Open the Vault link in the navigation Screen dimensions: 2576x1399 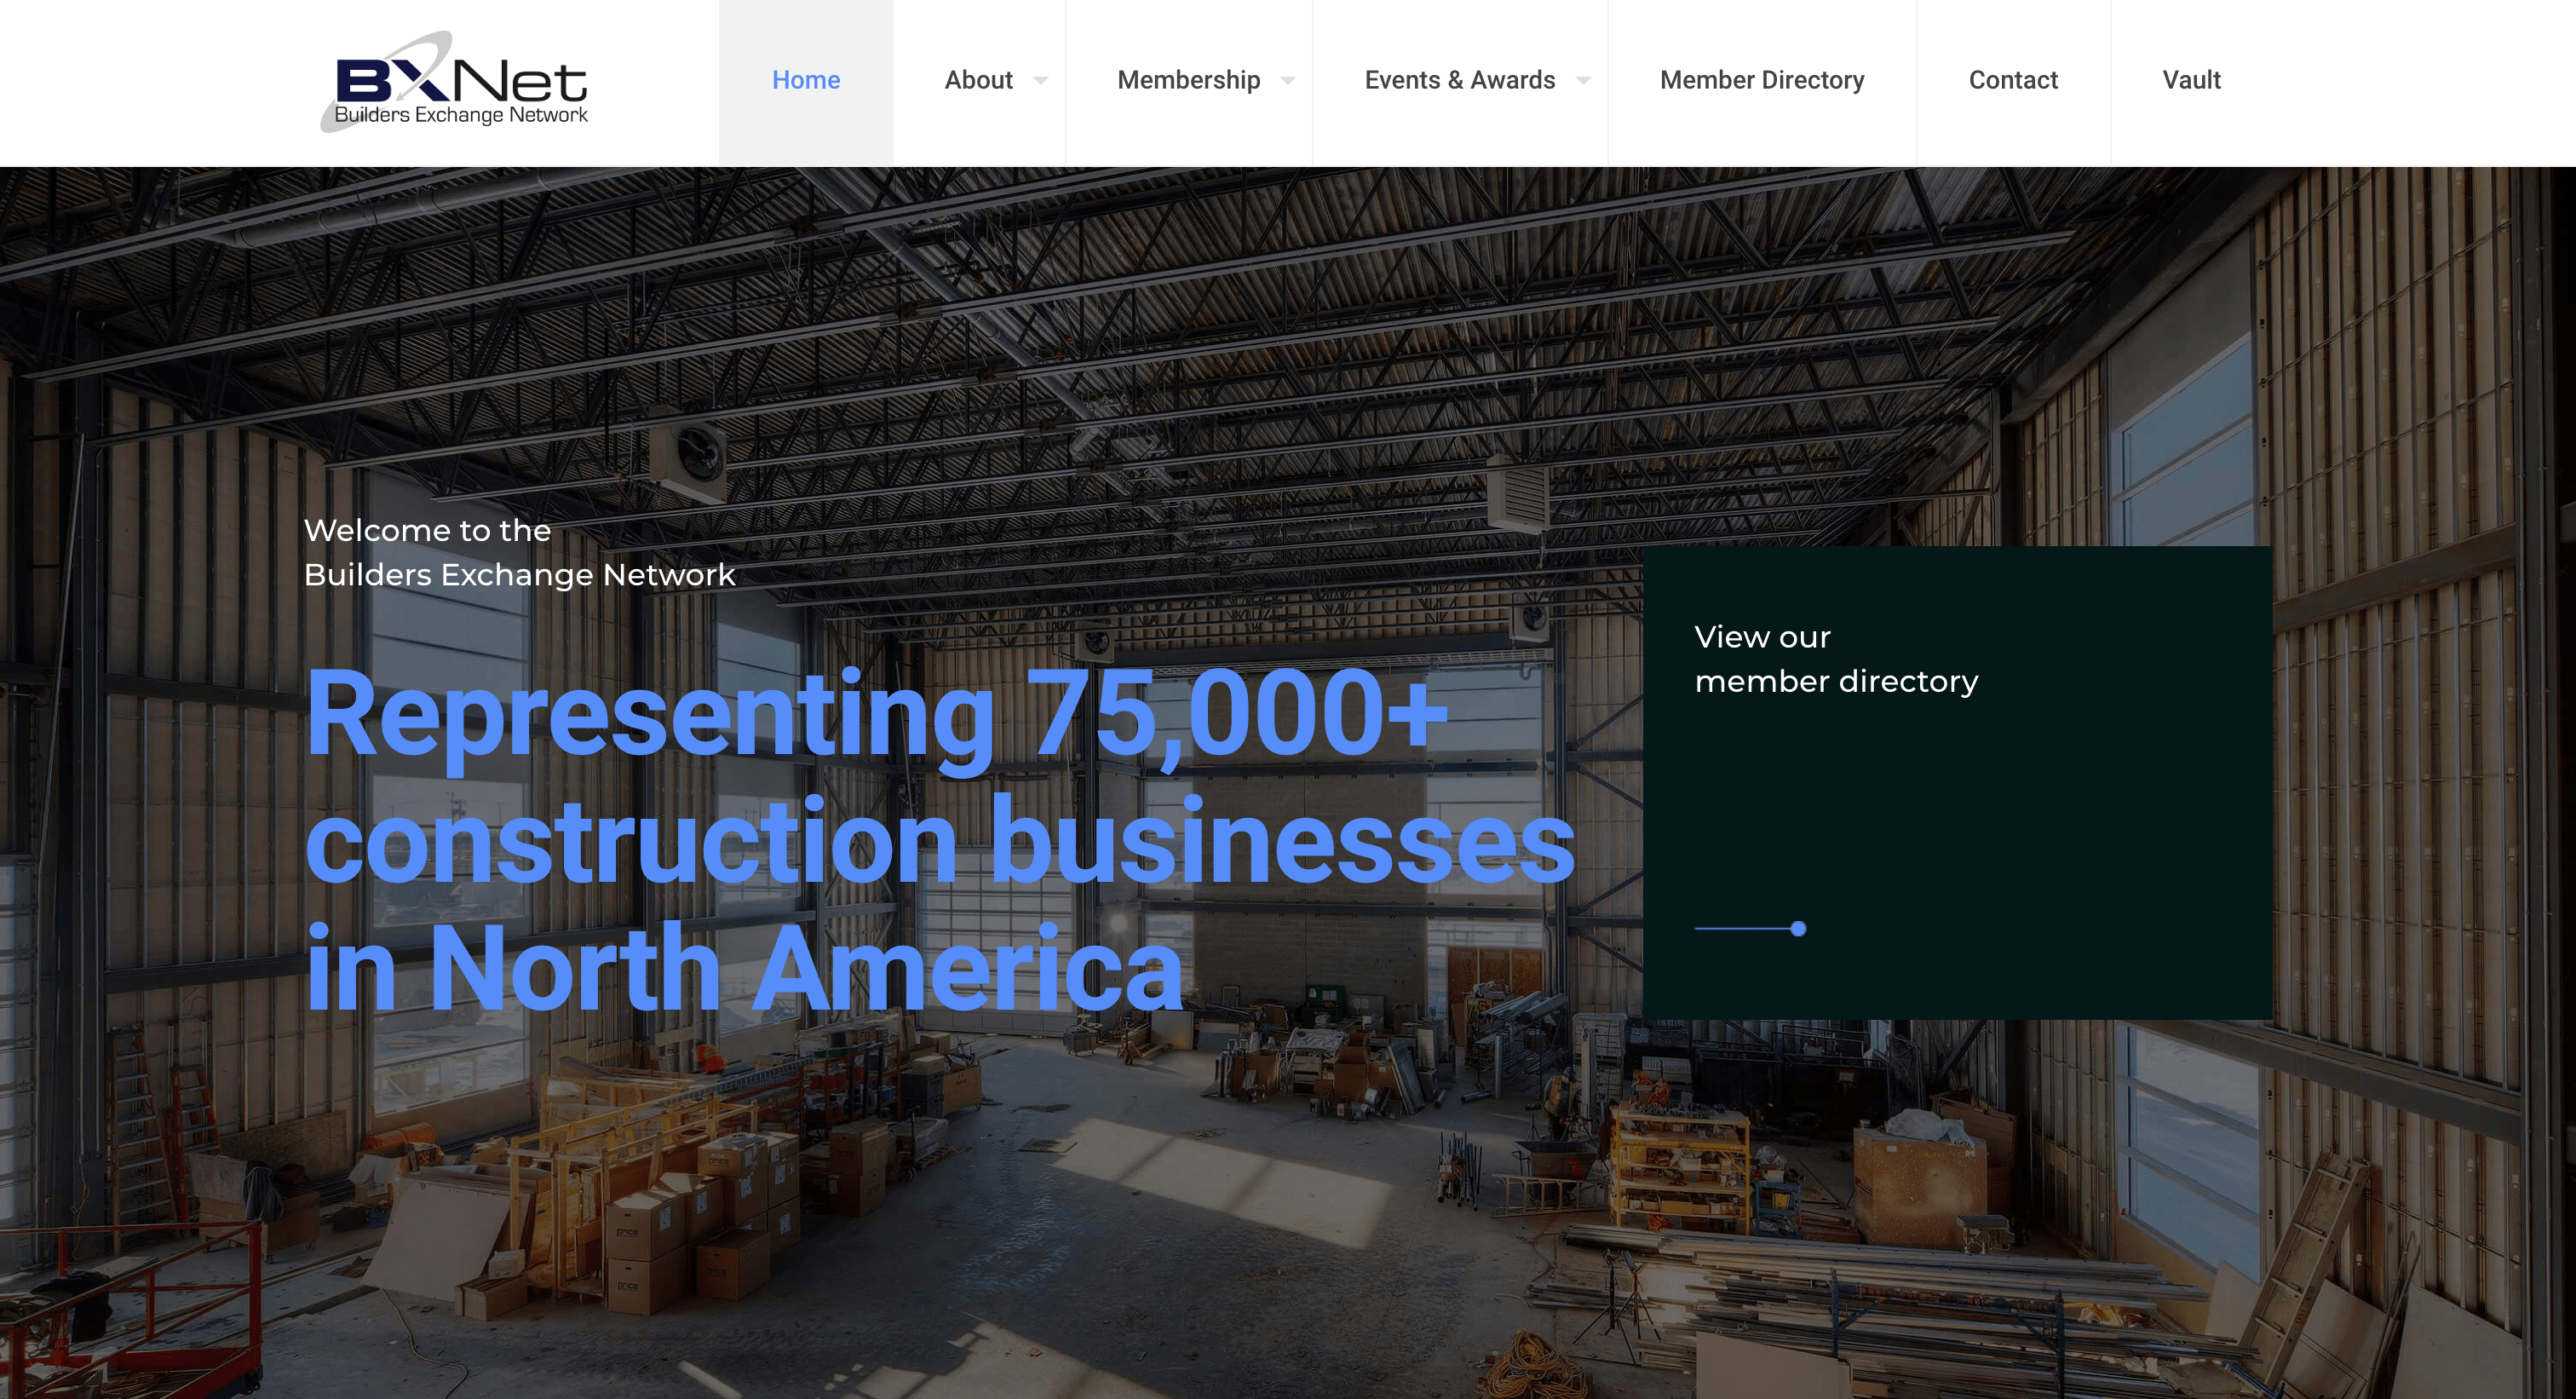click(2191, 81)
